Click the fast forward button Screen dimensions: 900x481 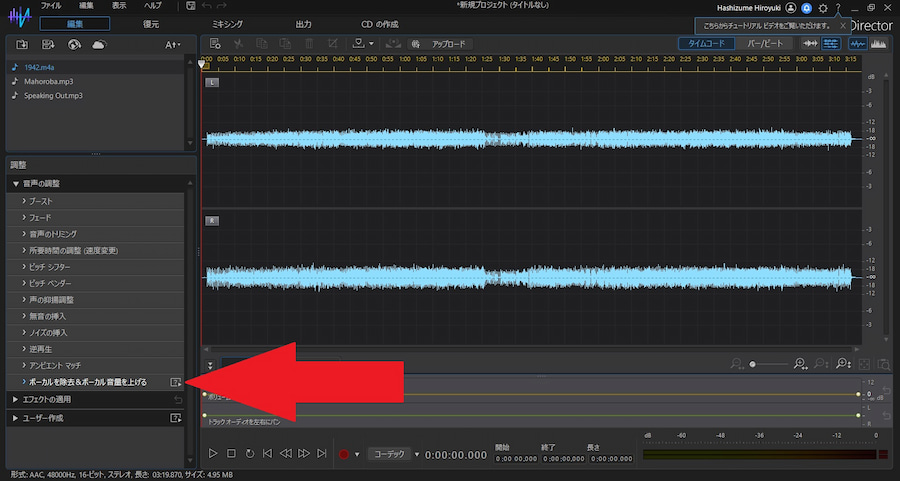point(304,454)
